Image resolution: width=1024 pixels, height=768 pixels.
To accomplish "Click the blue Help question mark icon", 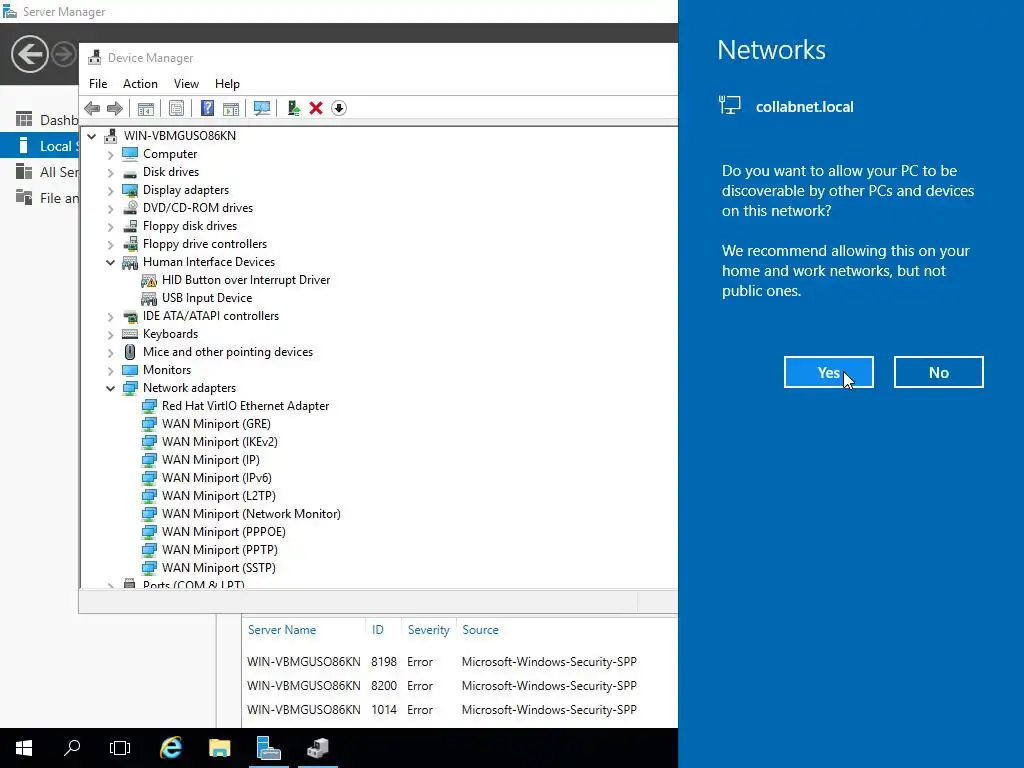I will point(207,108).
